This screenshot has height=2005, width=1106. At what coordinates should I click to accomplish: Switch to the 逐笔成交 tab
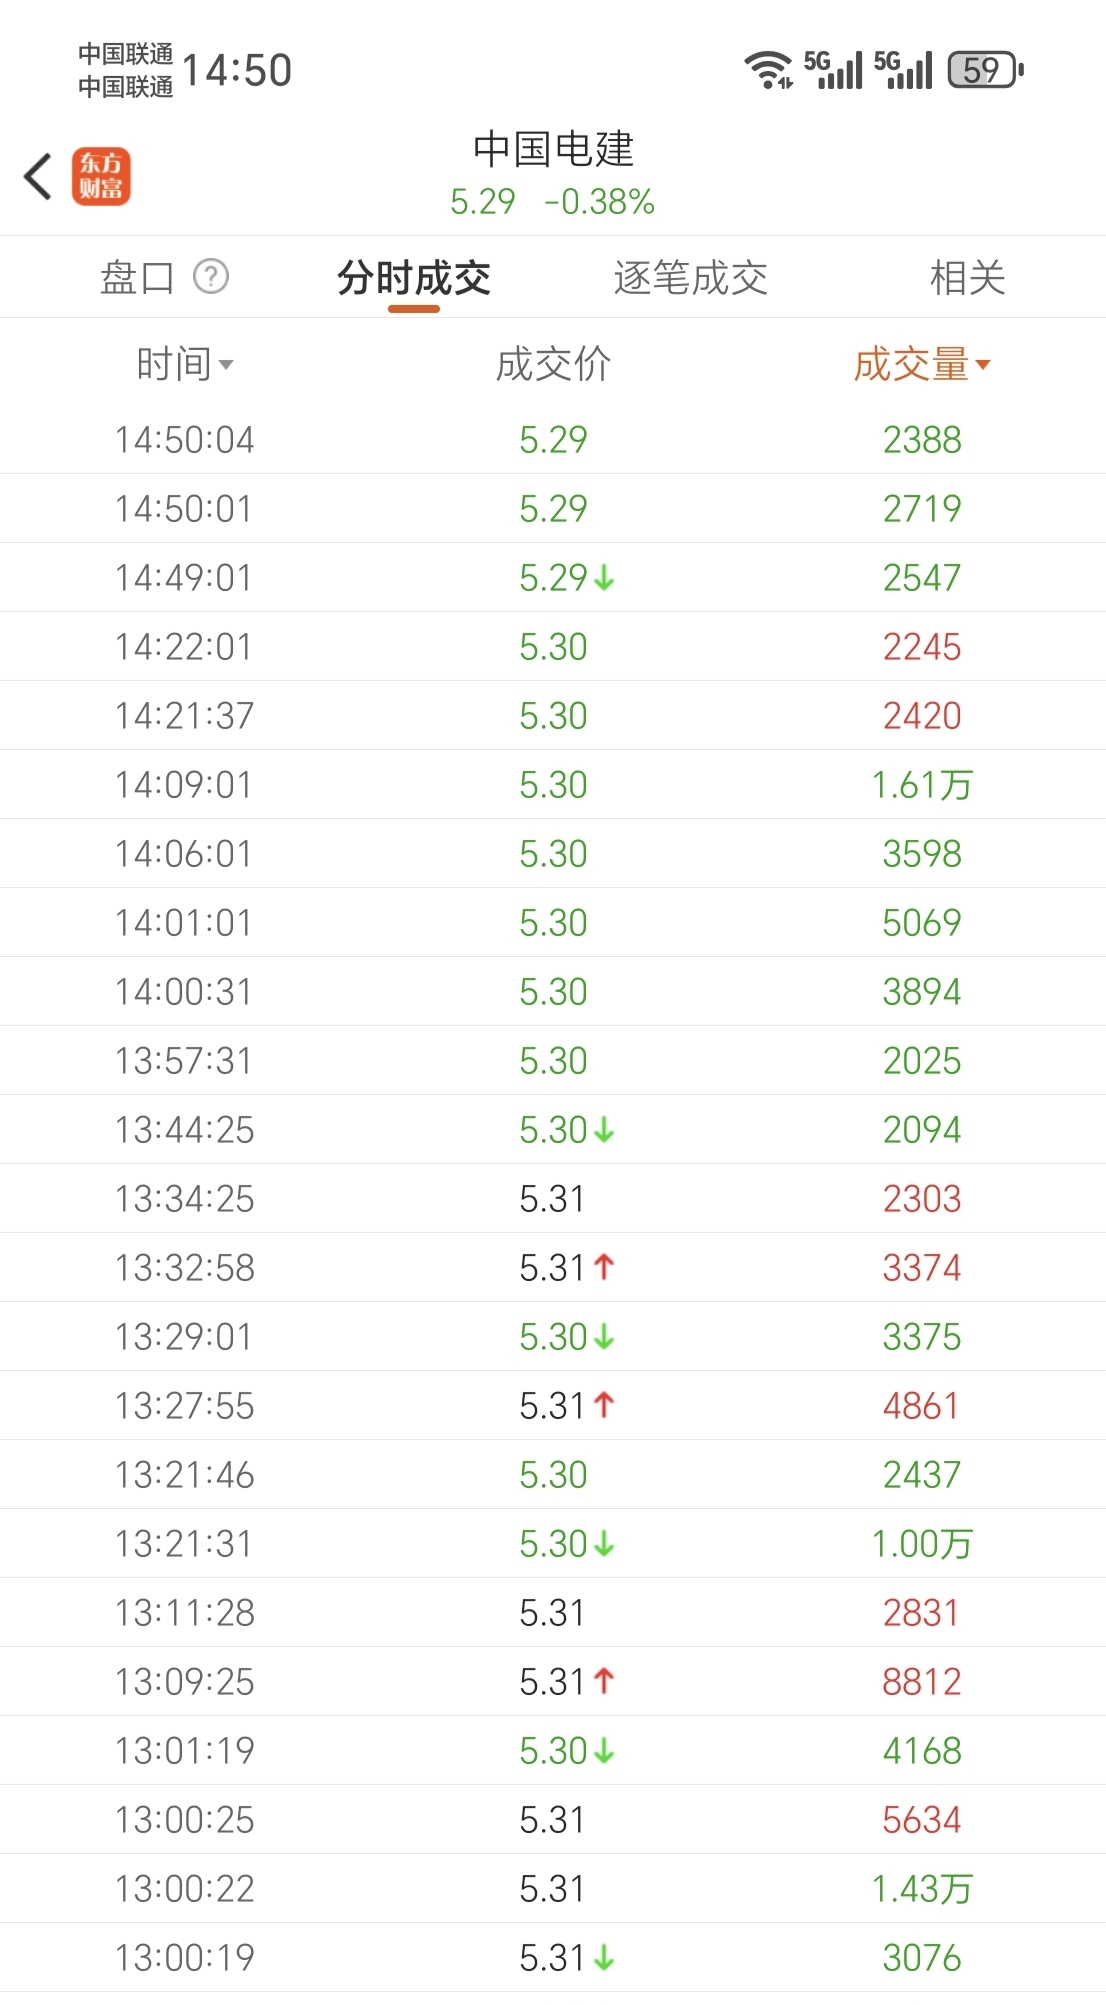point(690,277)
